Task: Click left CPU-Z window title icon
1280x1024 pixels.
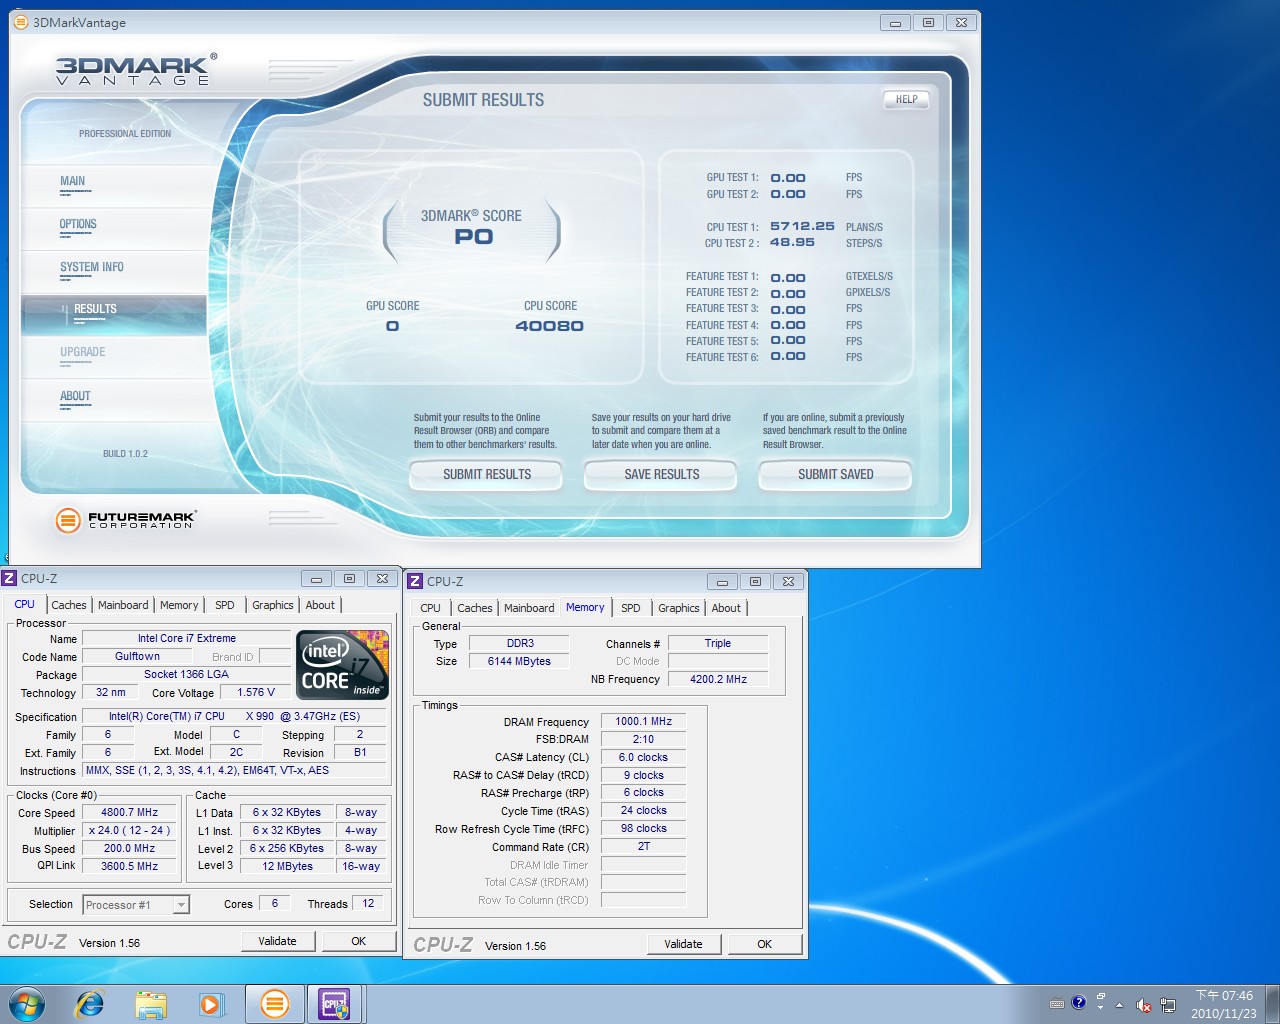Action: 10,578
